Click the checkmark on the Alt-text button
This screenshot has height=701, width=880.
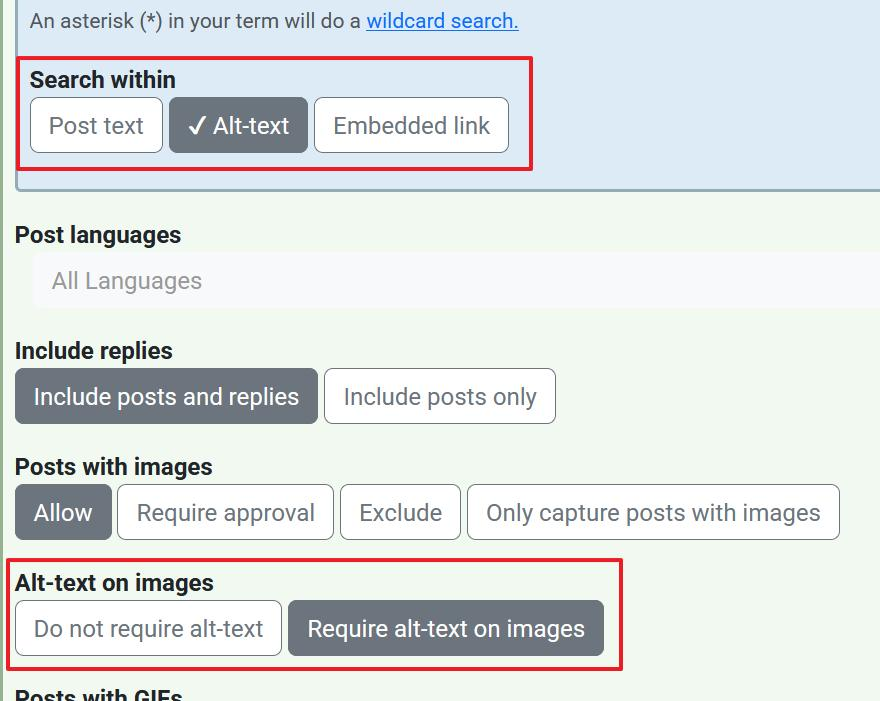[197, 126]
